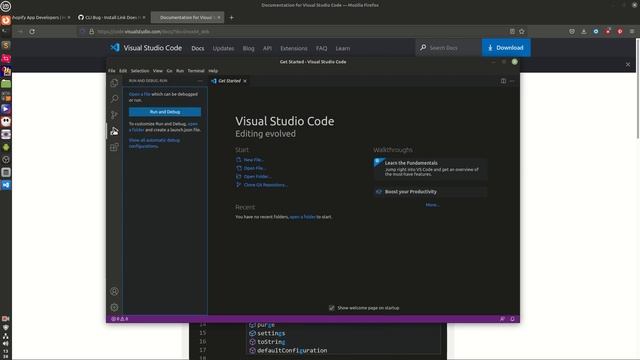
Task: Open the Help menu in VS Code
Action: (213, 71)
